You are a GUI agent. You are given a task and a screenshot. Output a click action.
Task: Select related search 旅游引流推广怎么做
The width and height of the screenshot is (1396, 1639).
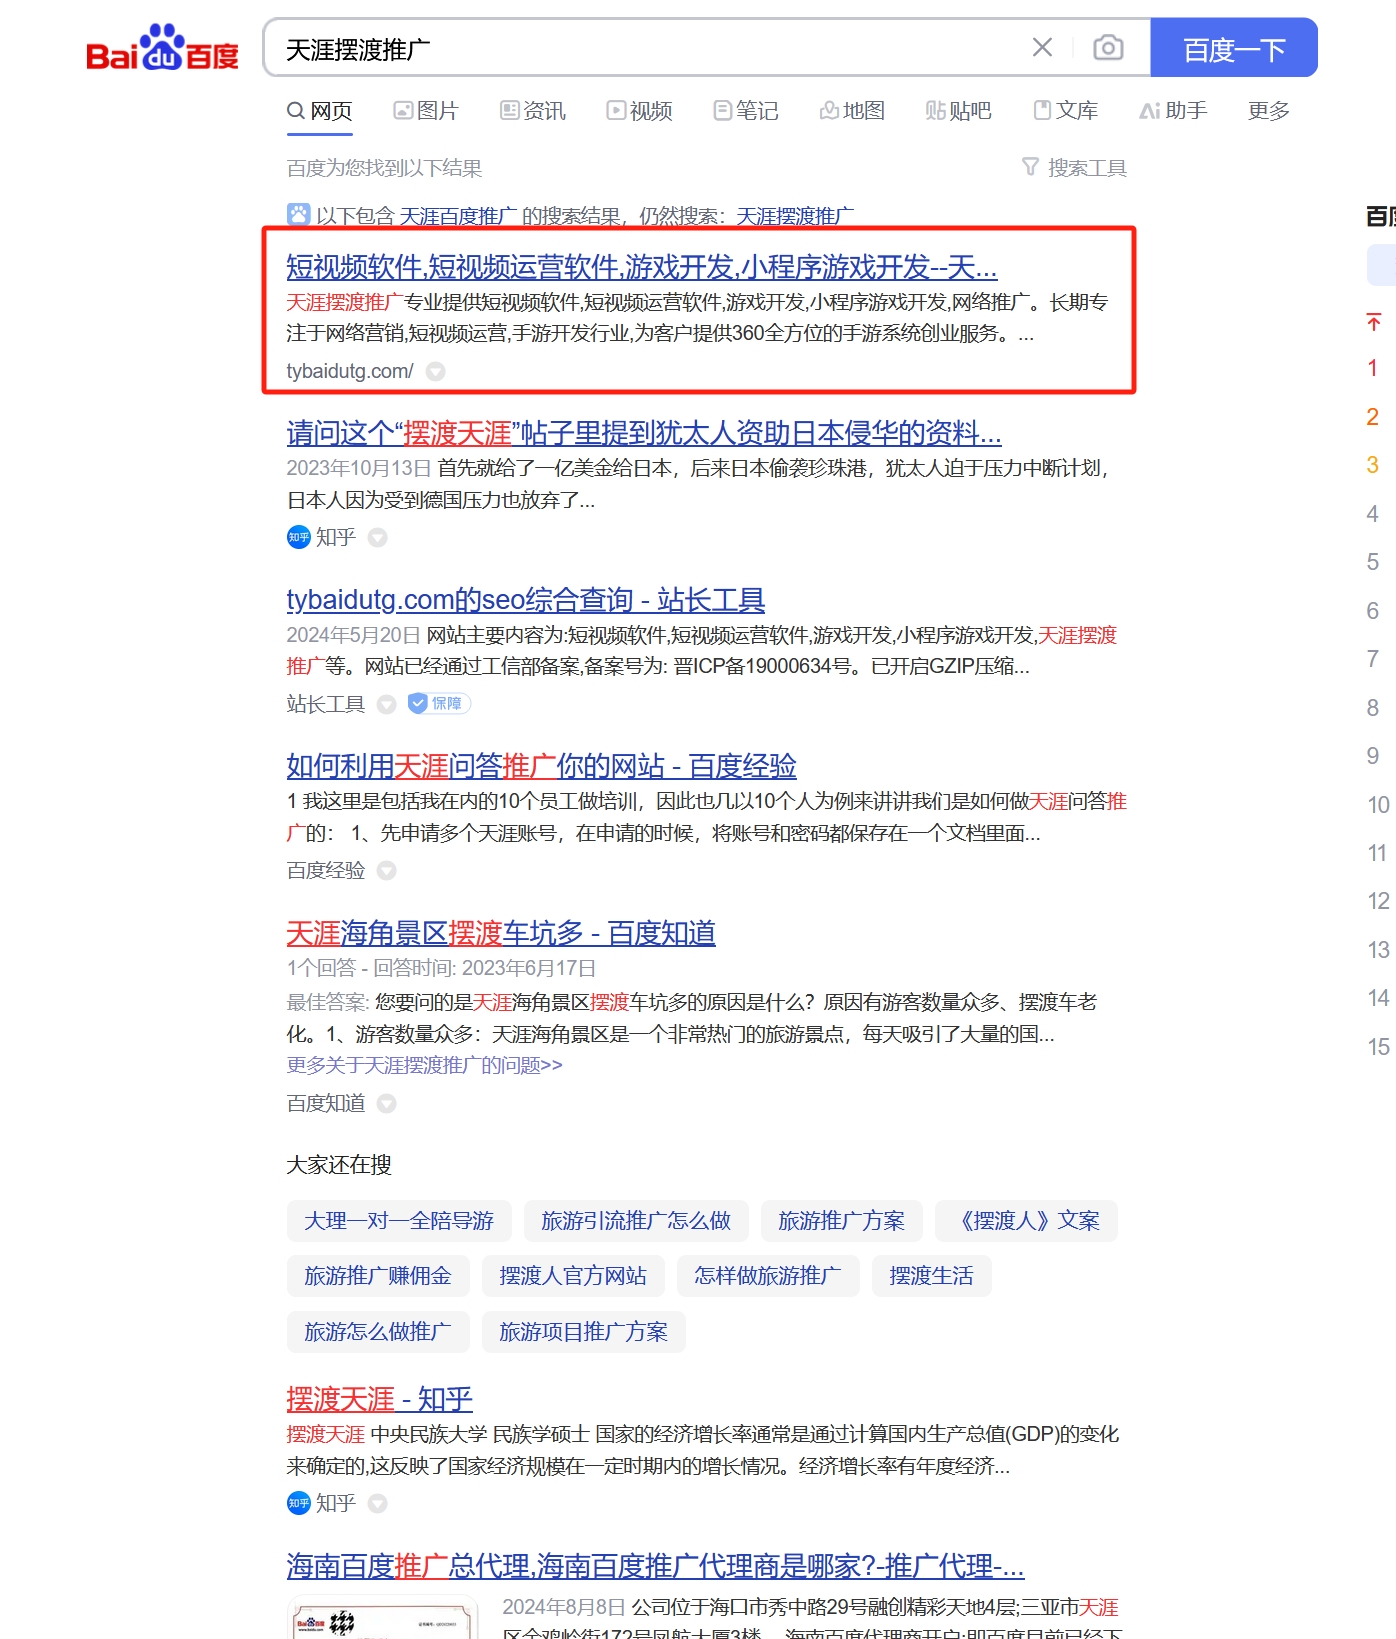[636, 1221]
